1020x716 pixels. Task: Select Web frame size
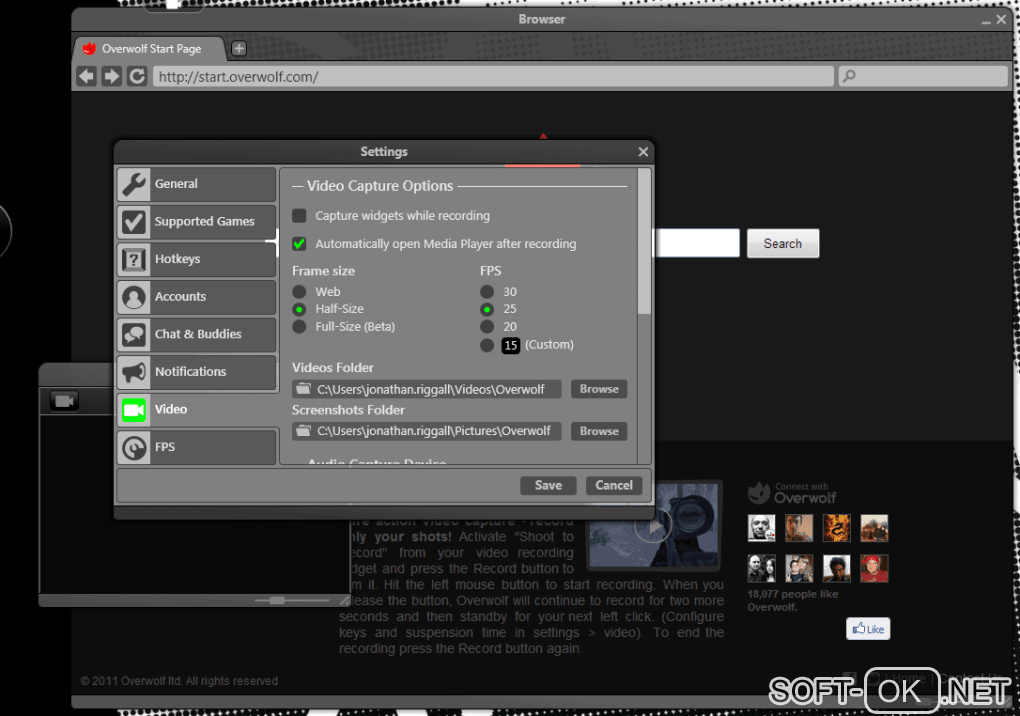[x=299, y=291]
